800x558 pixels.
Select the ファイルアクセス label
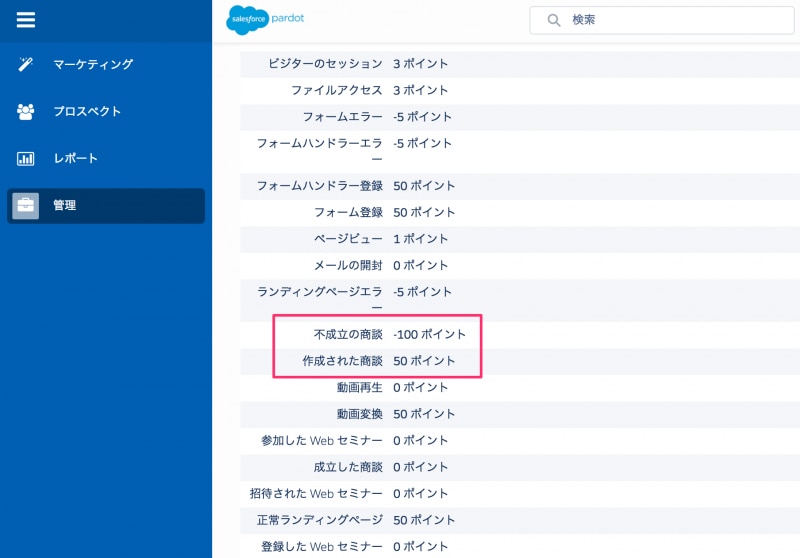[337, 90]
